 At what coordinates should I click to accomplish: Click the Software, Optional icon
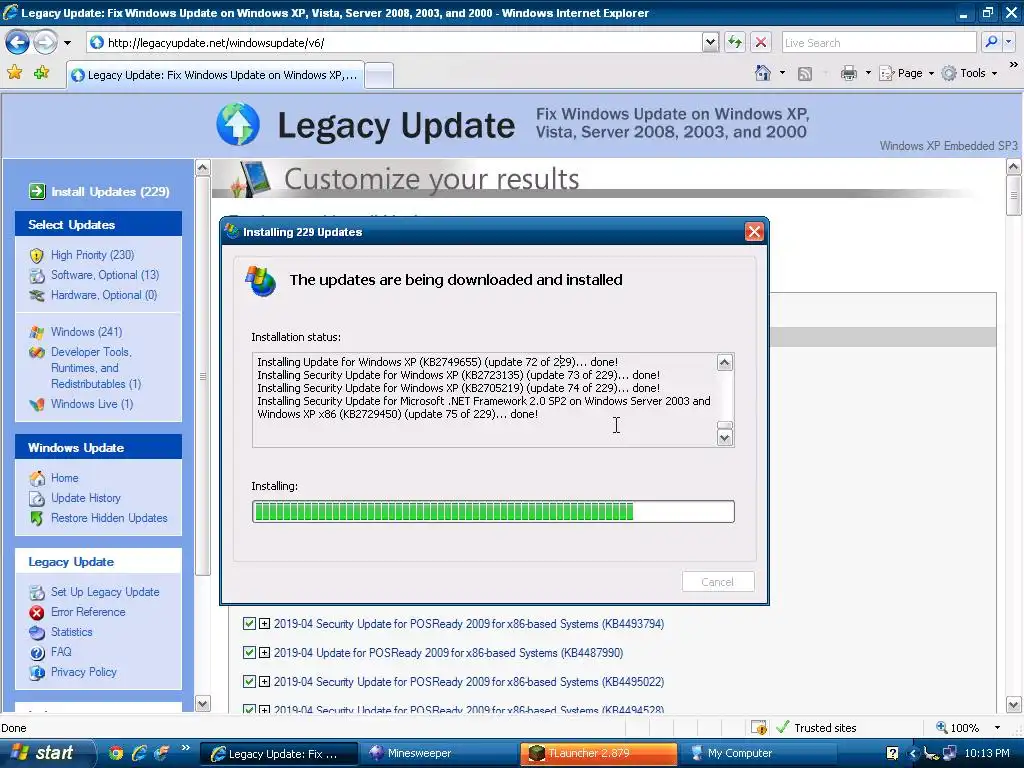pos(37,276)
